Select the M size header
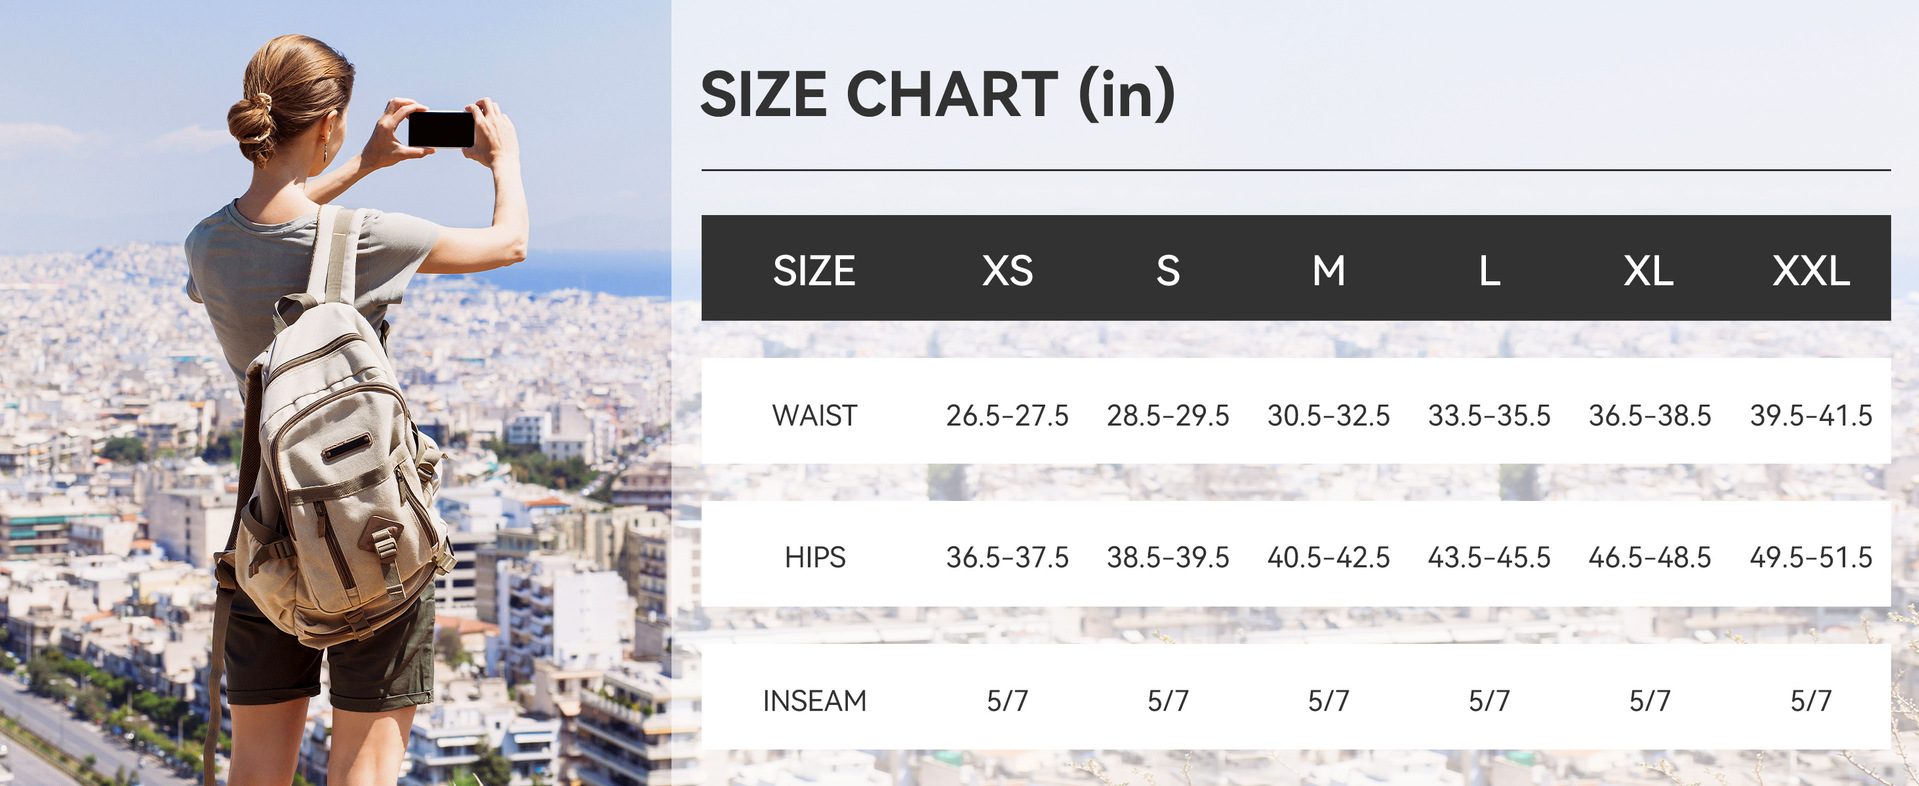This screenshot has width=1919, height=786. (1328, 271)
